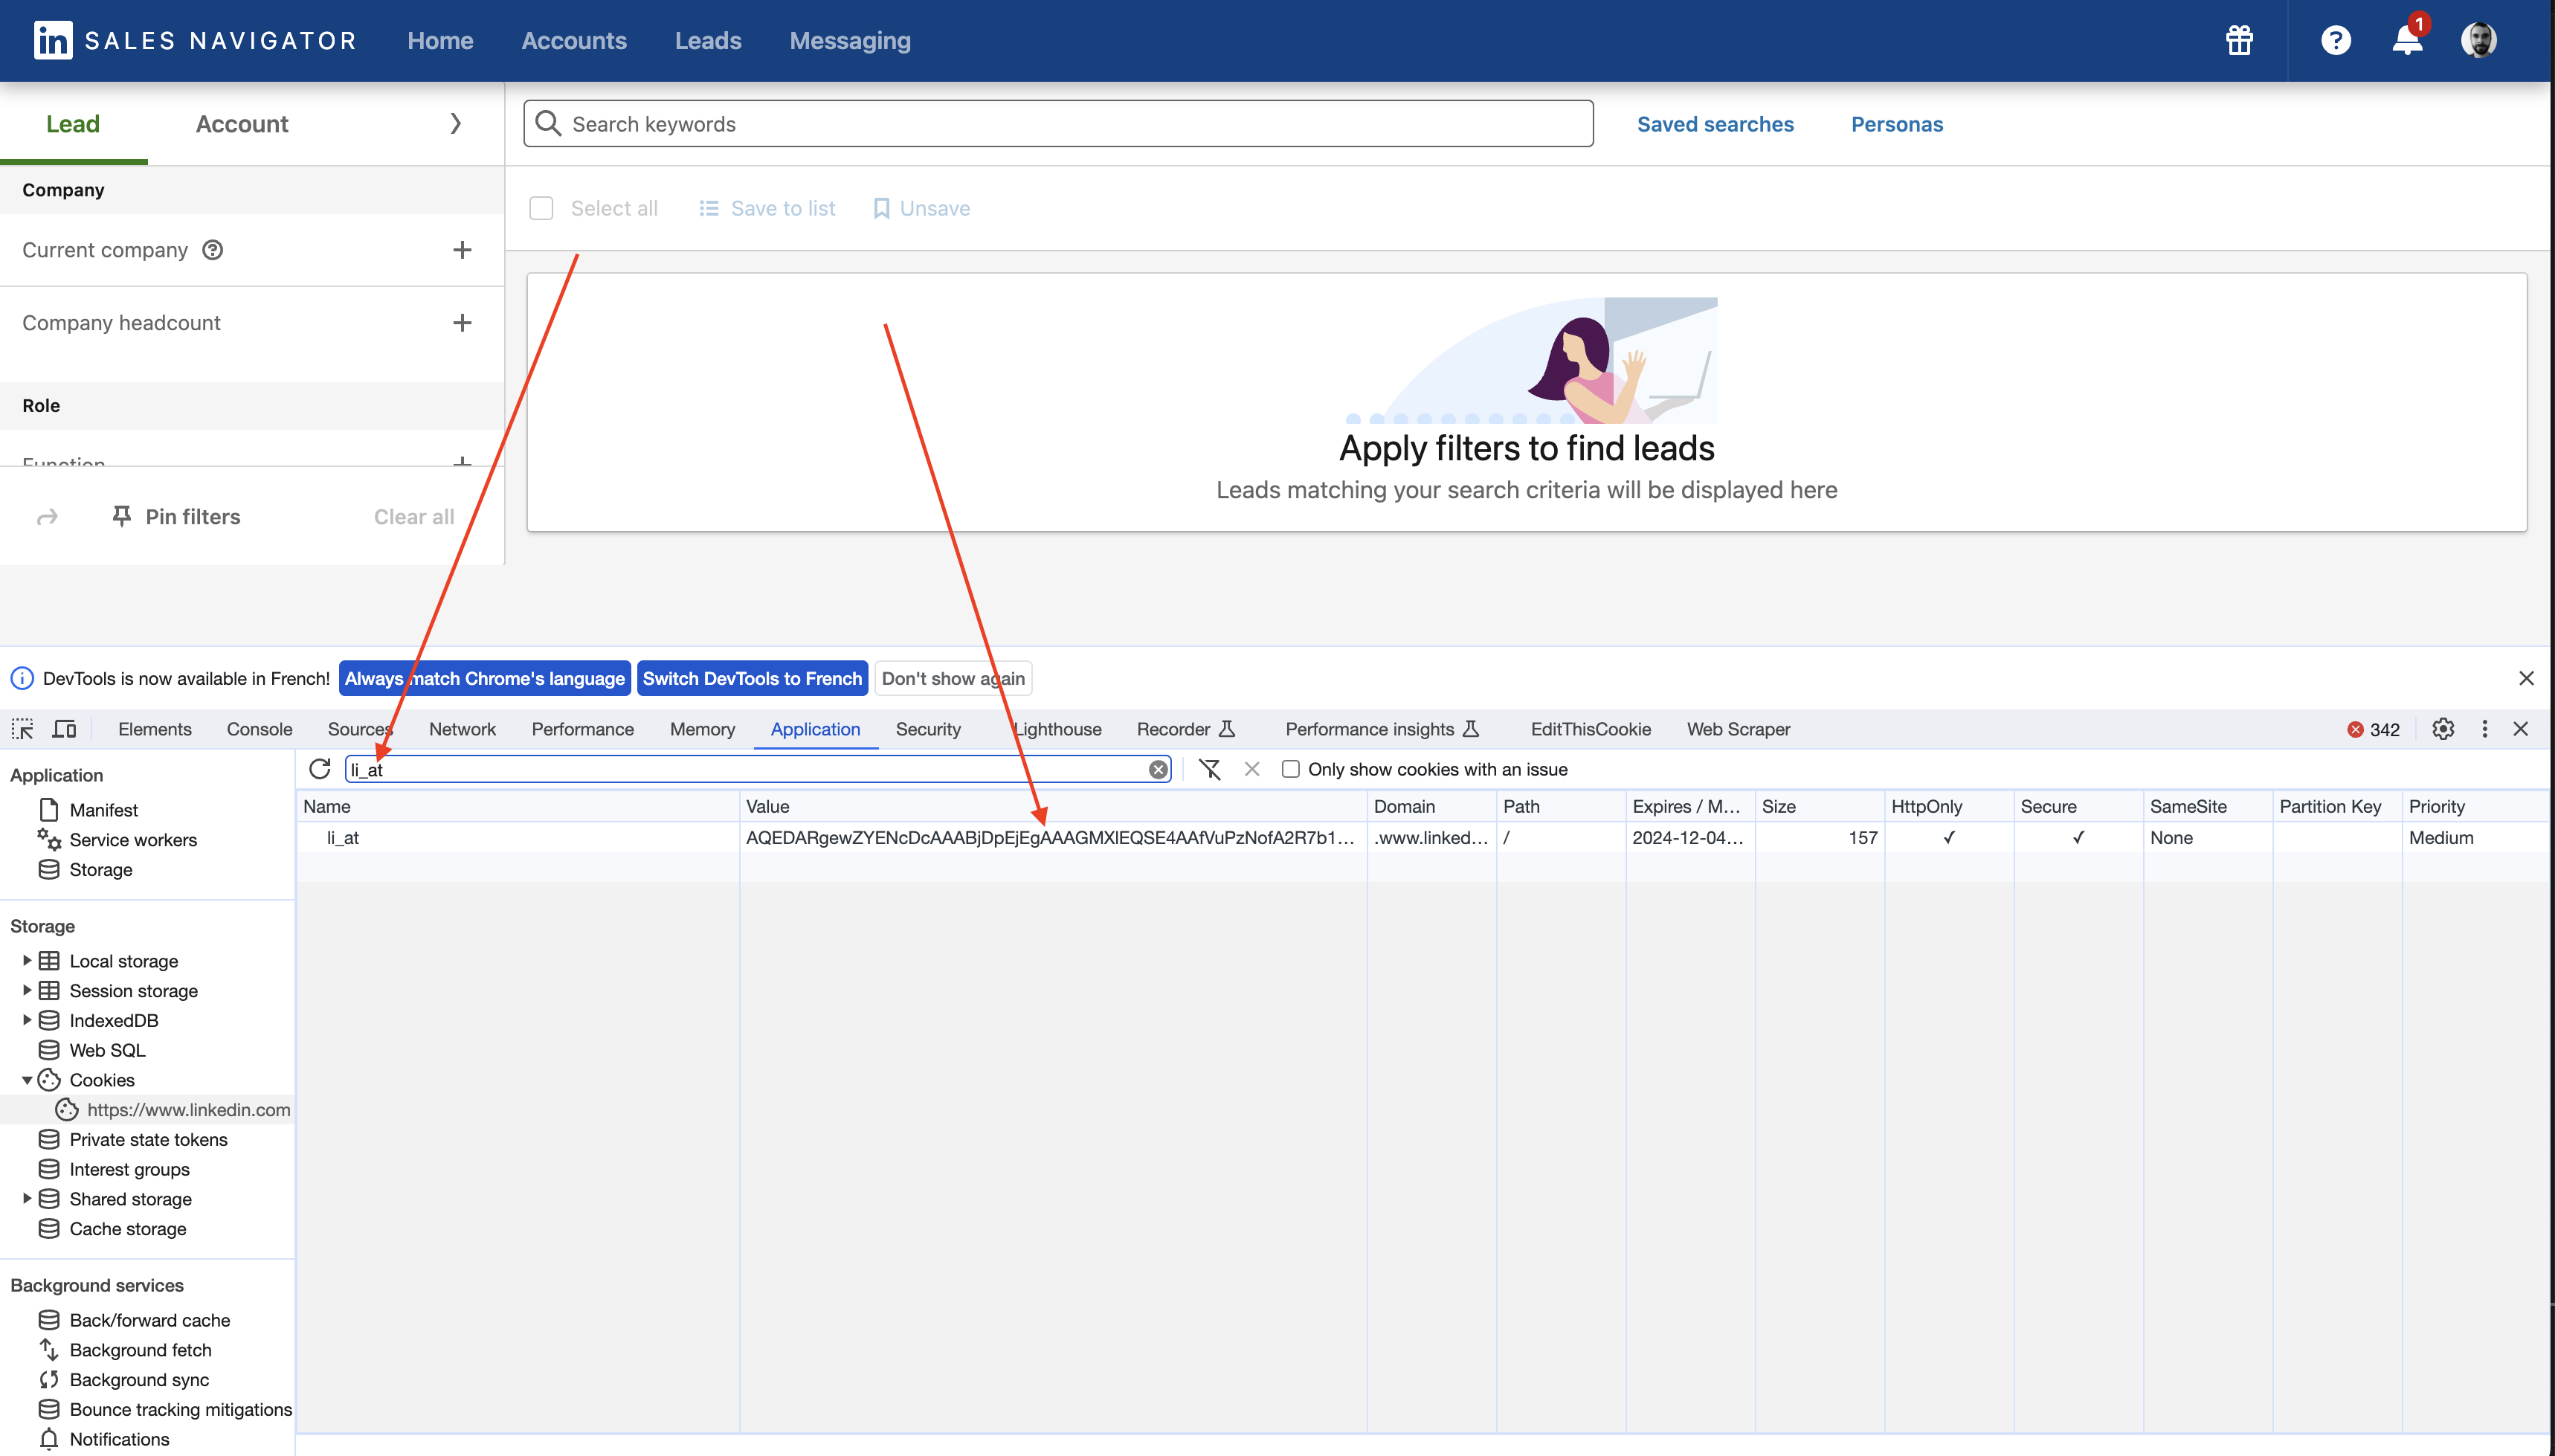This screenshot has width=2555, height=1456.
Task: Open Back/forward cache entry
Action: [150, 1320]
